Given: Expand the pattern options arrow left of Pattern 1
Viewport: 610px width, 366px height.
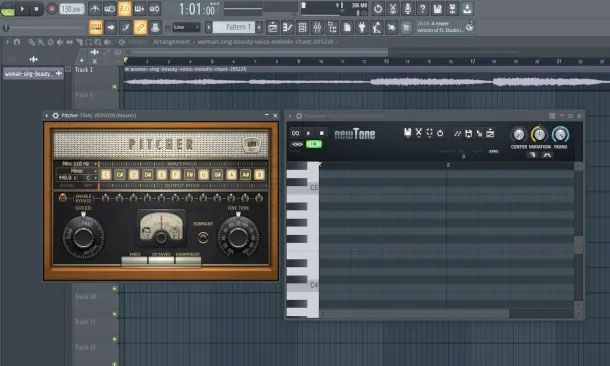Looking at the screenshot, I should (x=209, y=27).
